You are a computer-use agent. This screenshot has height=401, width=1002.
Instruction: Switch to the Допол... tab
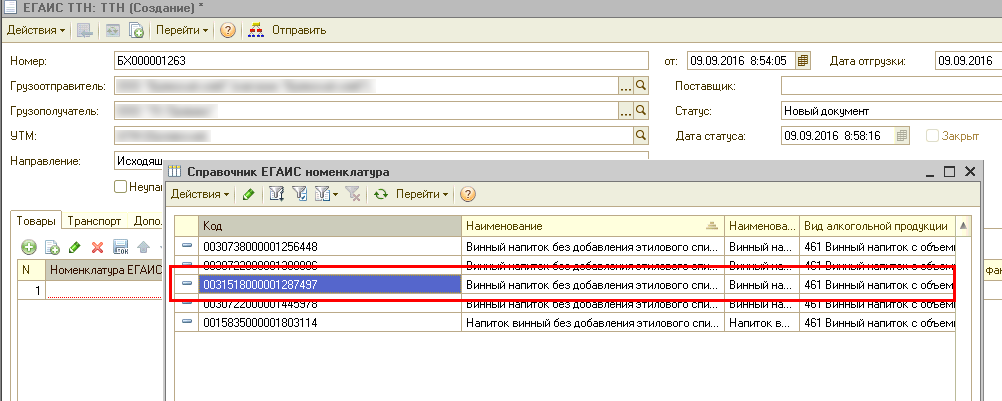click(147, 222)
